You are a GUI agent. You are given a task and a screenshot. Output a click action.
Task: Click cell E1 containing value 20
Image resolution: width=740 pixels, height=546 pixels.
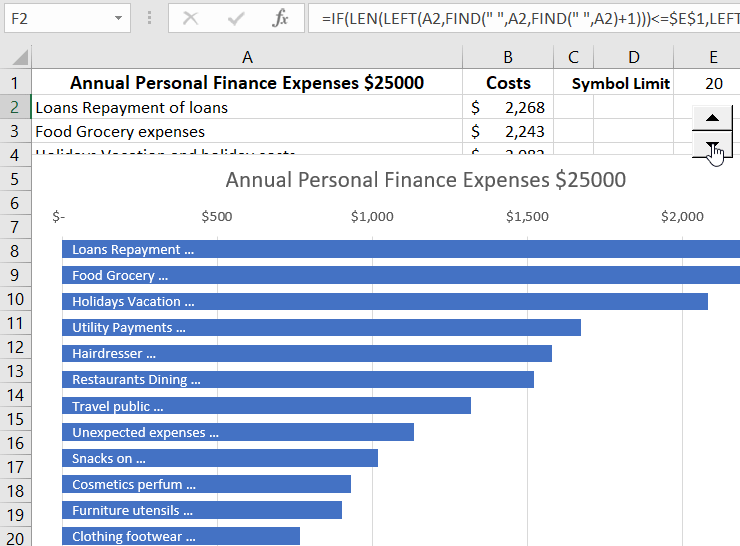click(x=713, y=83)
